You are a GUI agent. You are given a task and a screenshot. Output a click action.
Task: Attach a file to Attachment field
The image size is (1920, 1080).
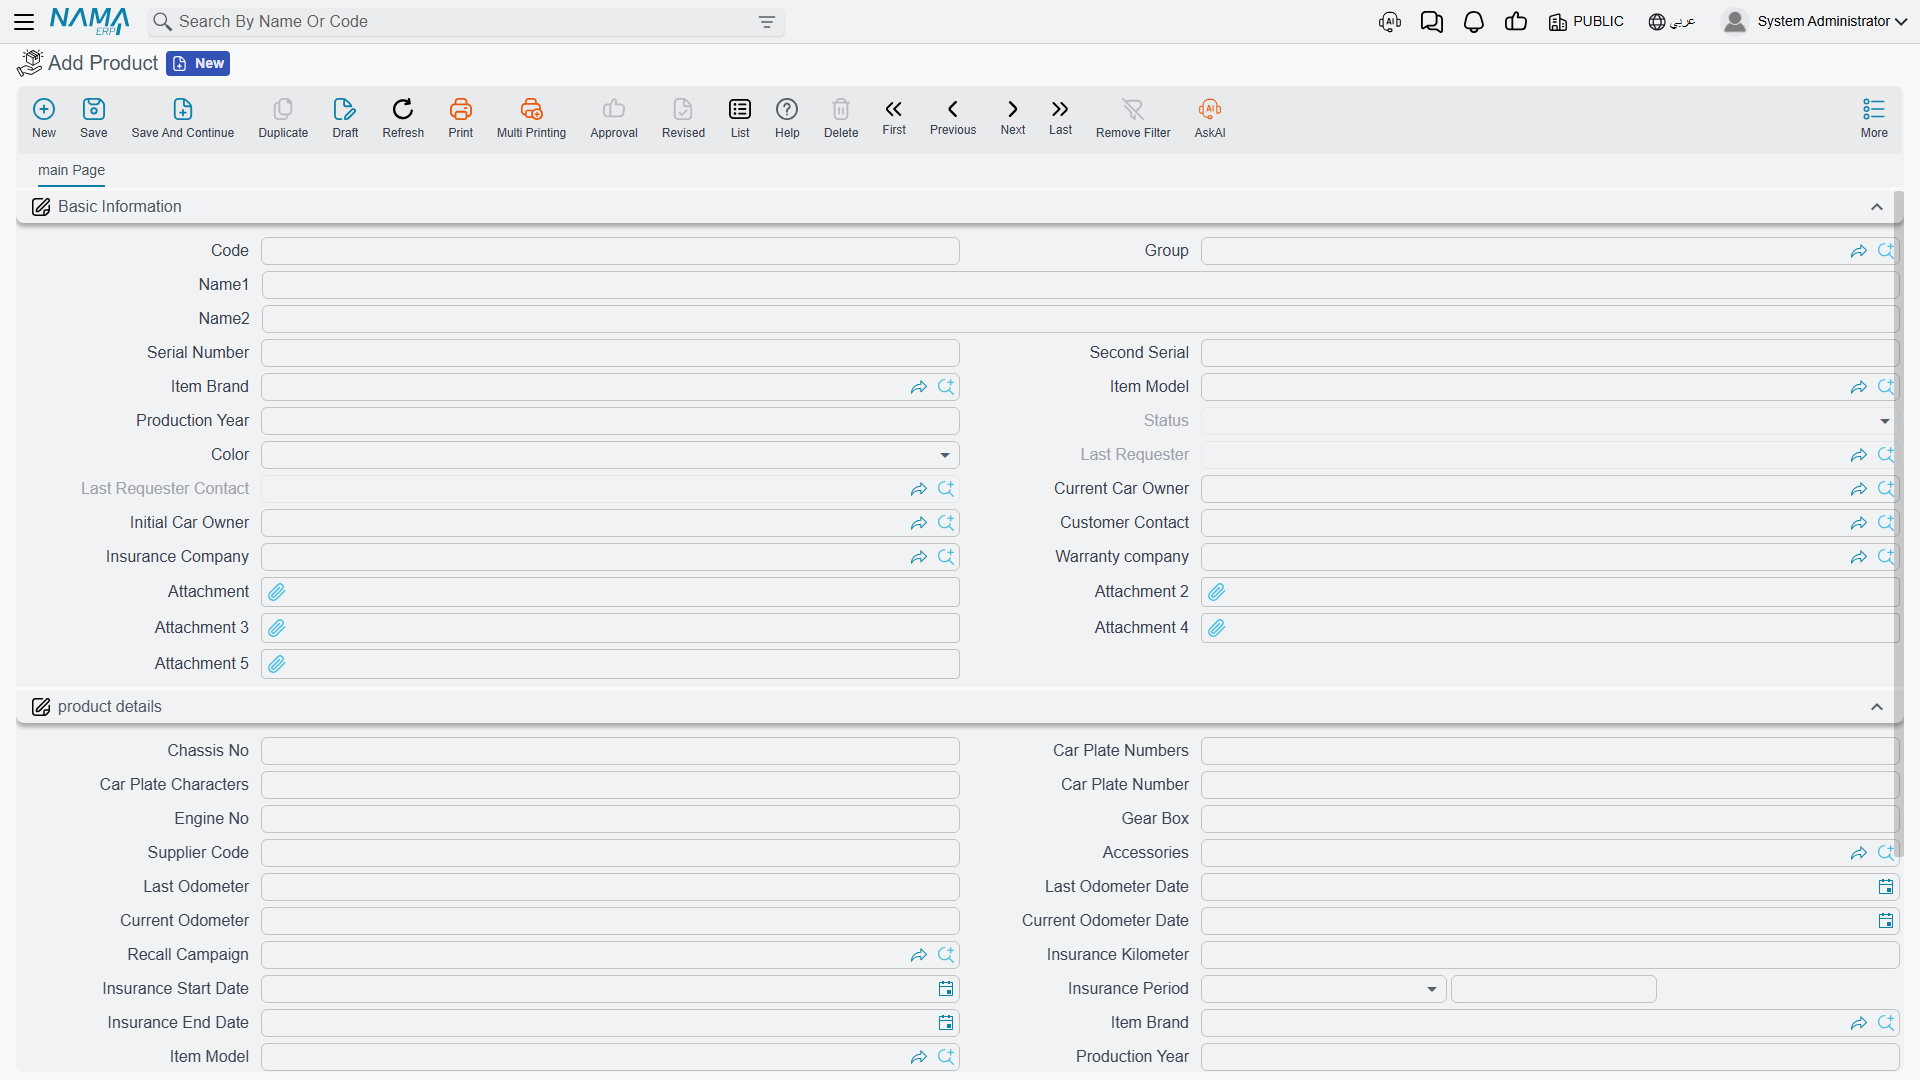pyautogui.click(x=277, y=592)
